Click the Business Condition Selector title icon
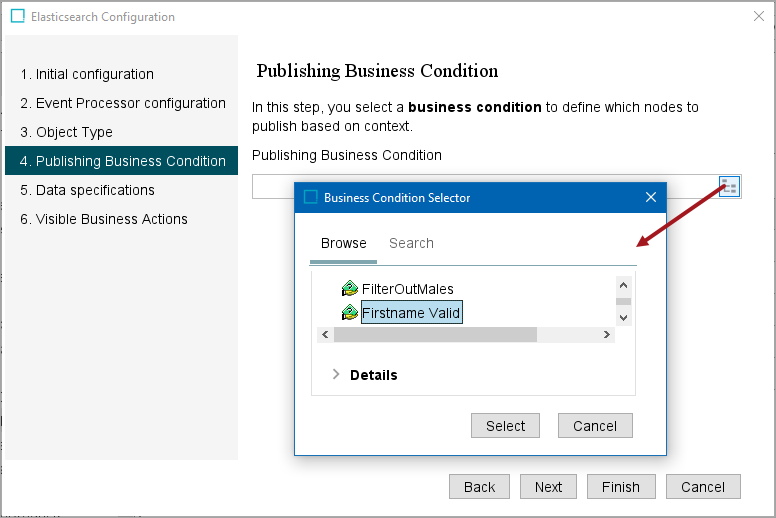The height and width of the screenshot is (518, 776). pyautogui.click(x=310, y=197)
